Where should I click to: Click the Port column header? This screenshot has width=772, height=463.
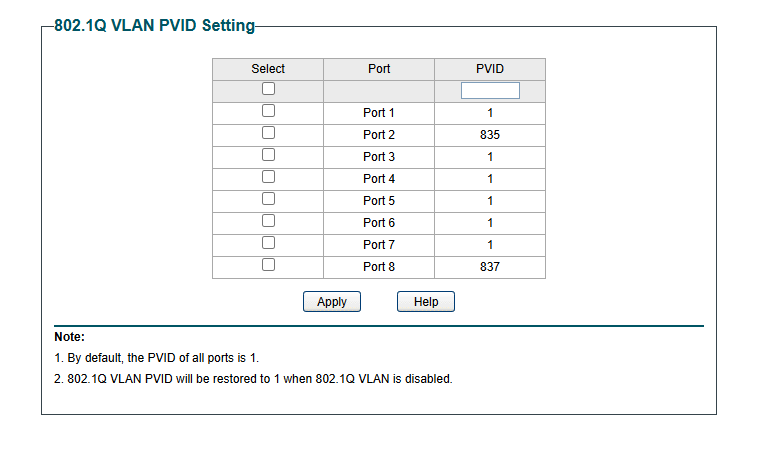click(x=379, y=69)
